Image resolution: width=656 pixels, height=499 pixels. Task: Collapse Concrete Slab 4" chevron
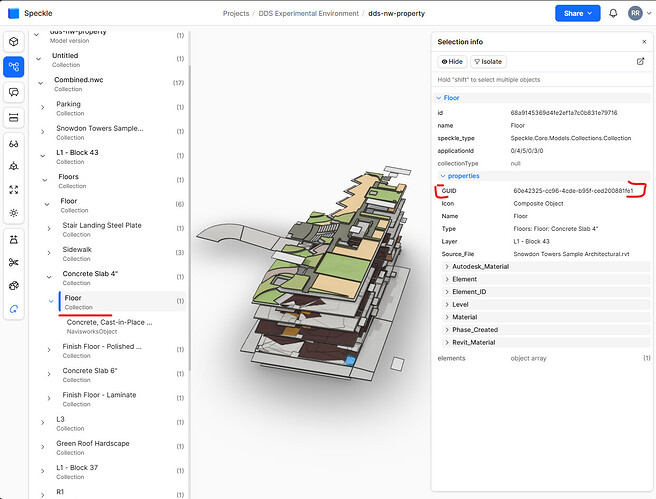click(49, 277)
